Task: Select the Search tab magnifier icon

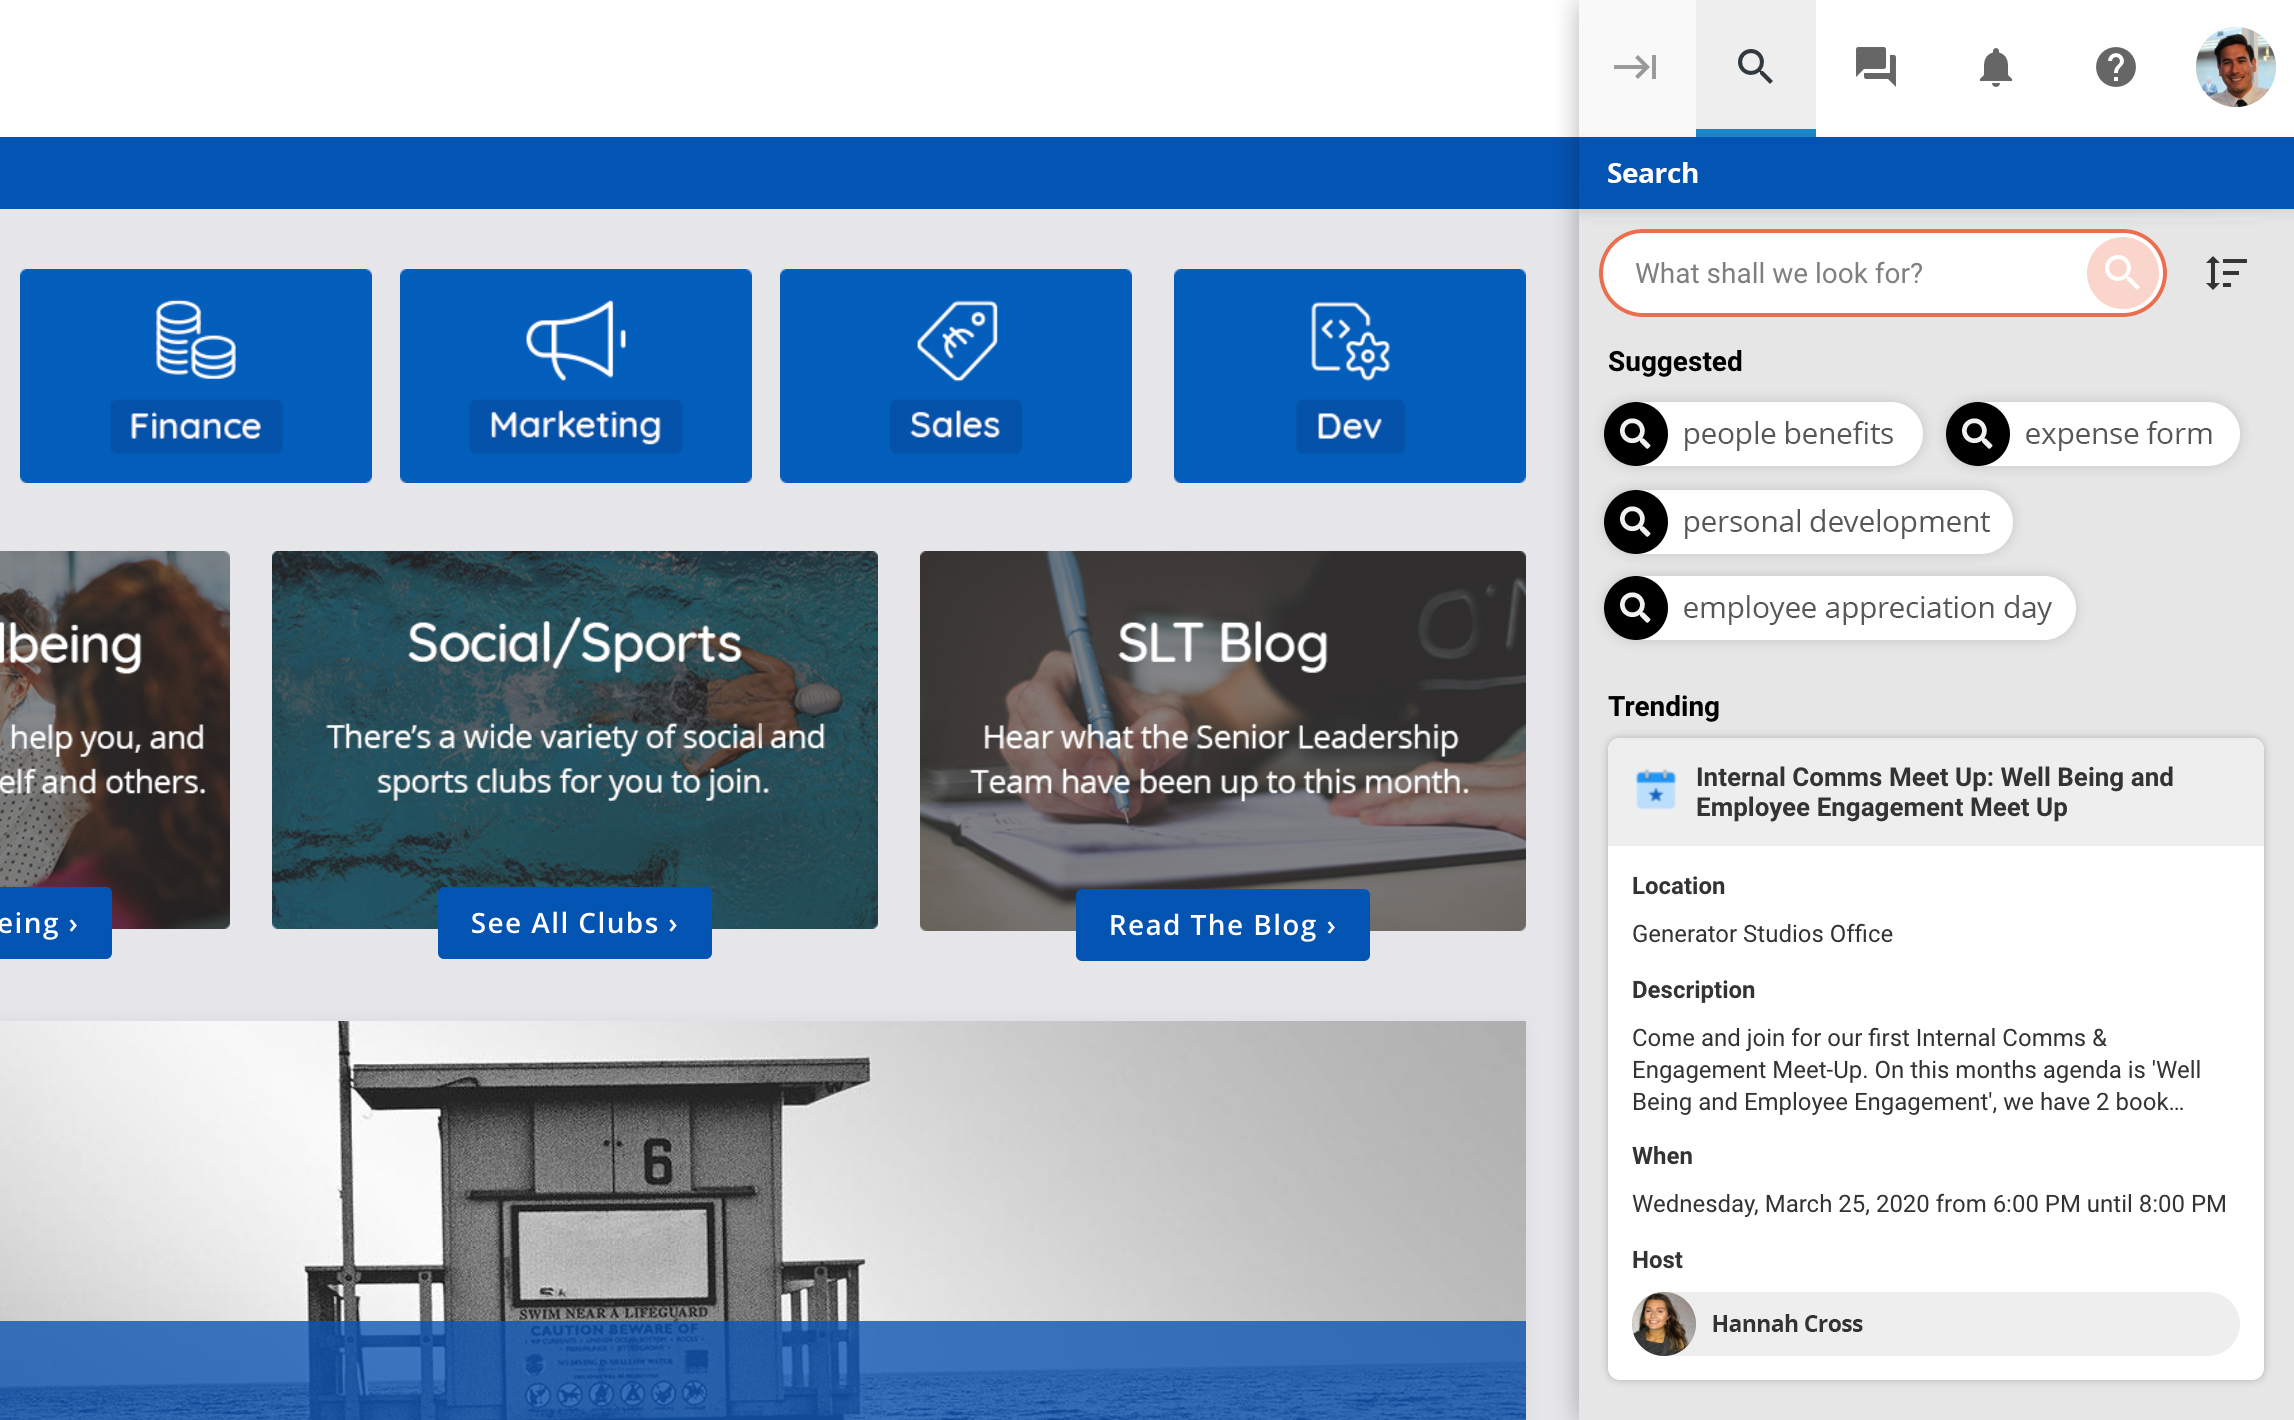Action: click(1755, 67)
